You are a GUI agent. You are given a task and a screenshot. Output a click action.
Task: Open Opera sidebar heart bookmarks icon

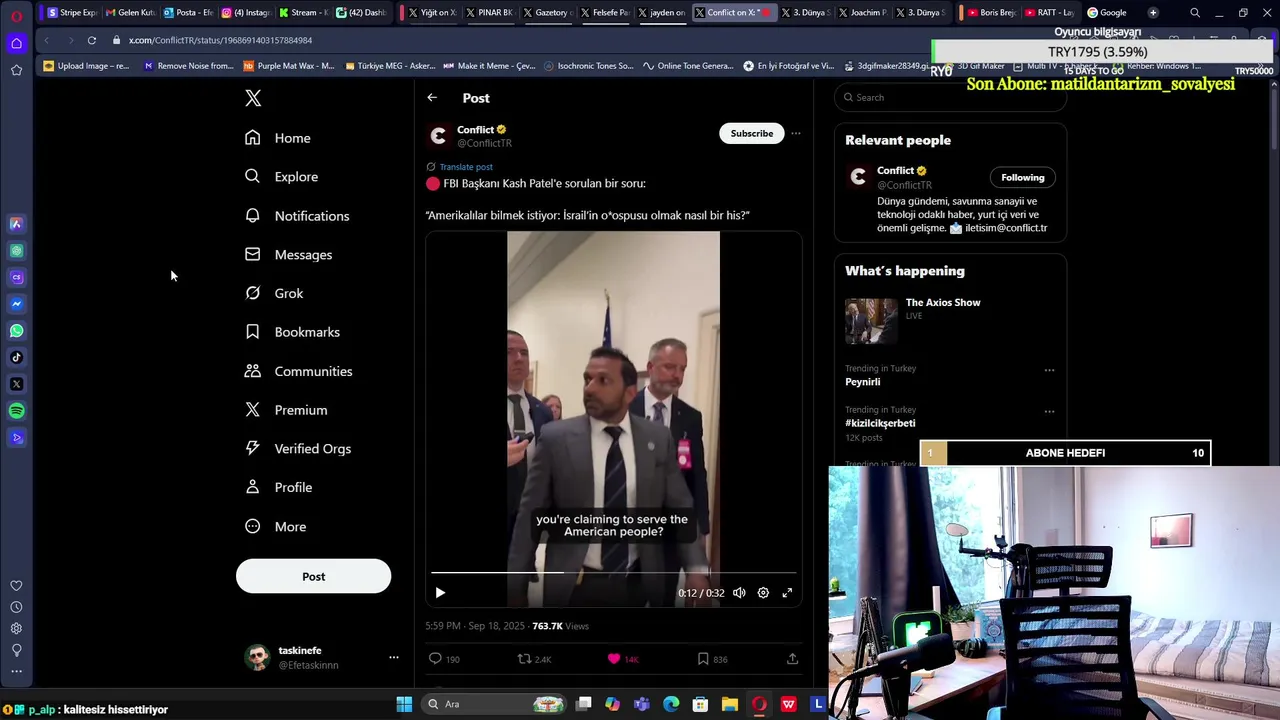pos(16,586)
